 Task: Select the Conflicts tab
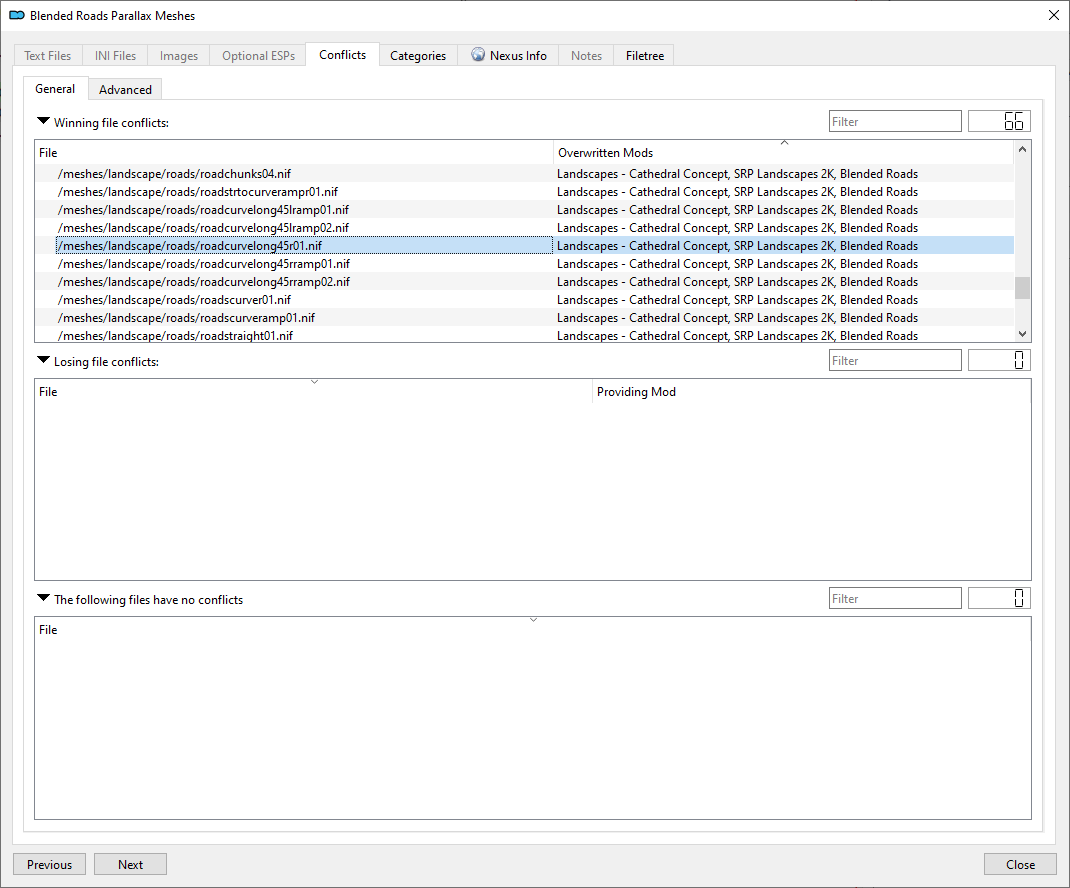[x=343, y=55]
